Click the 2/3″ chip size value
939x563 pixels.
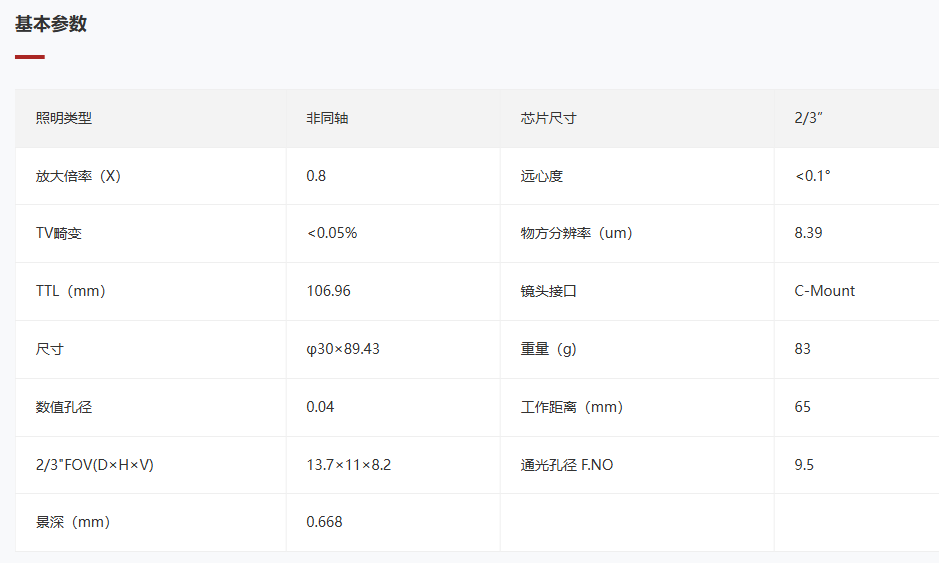point(808,118)
